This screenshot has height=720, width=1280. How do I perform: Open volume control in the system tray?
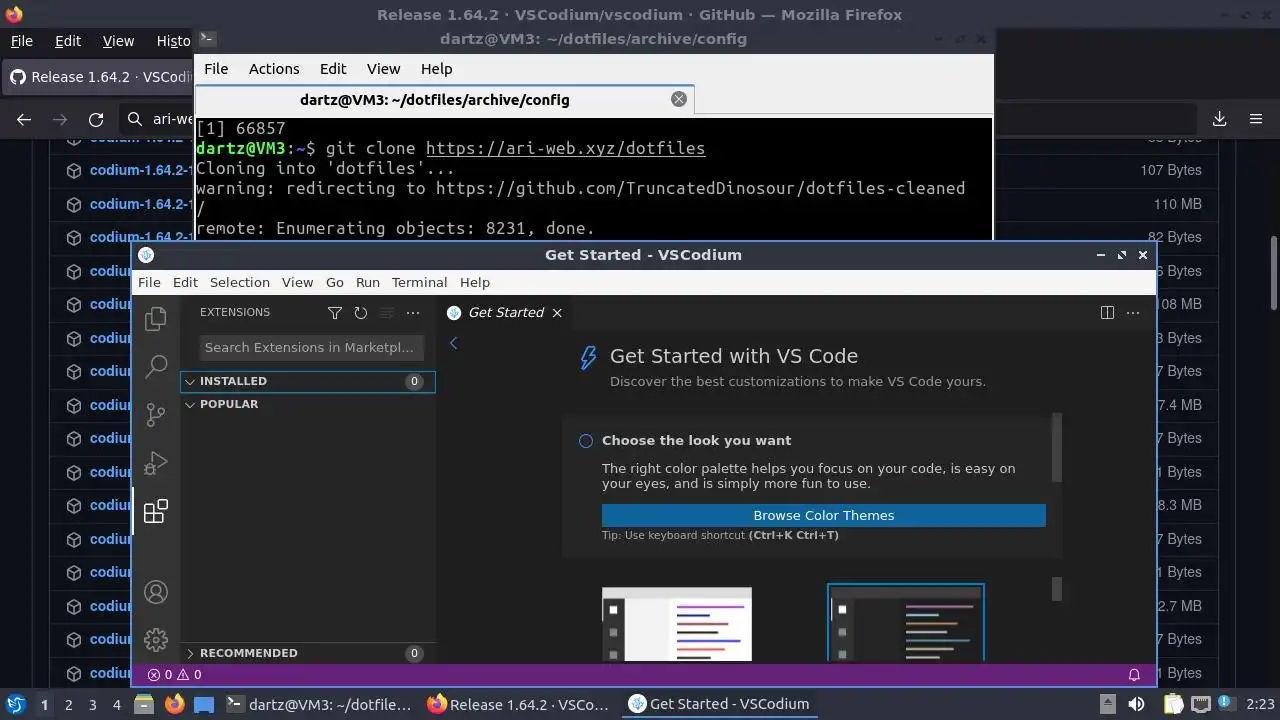[x=1136, y=704]
